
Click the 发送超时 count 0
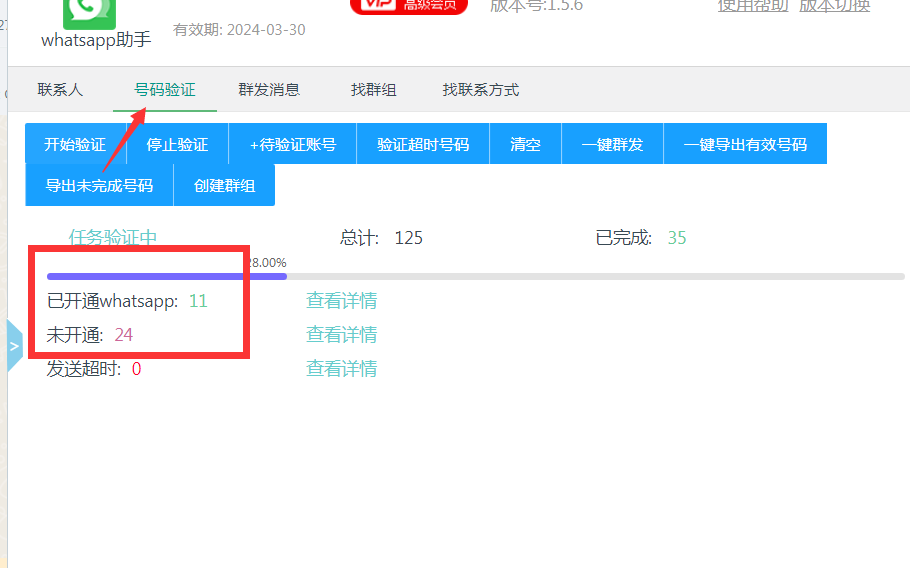coord(136,369)
